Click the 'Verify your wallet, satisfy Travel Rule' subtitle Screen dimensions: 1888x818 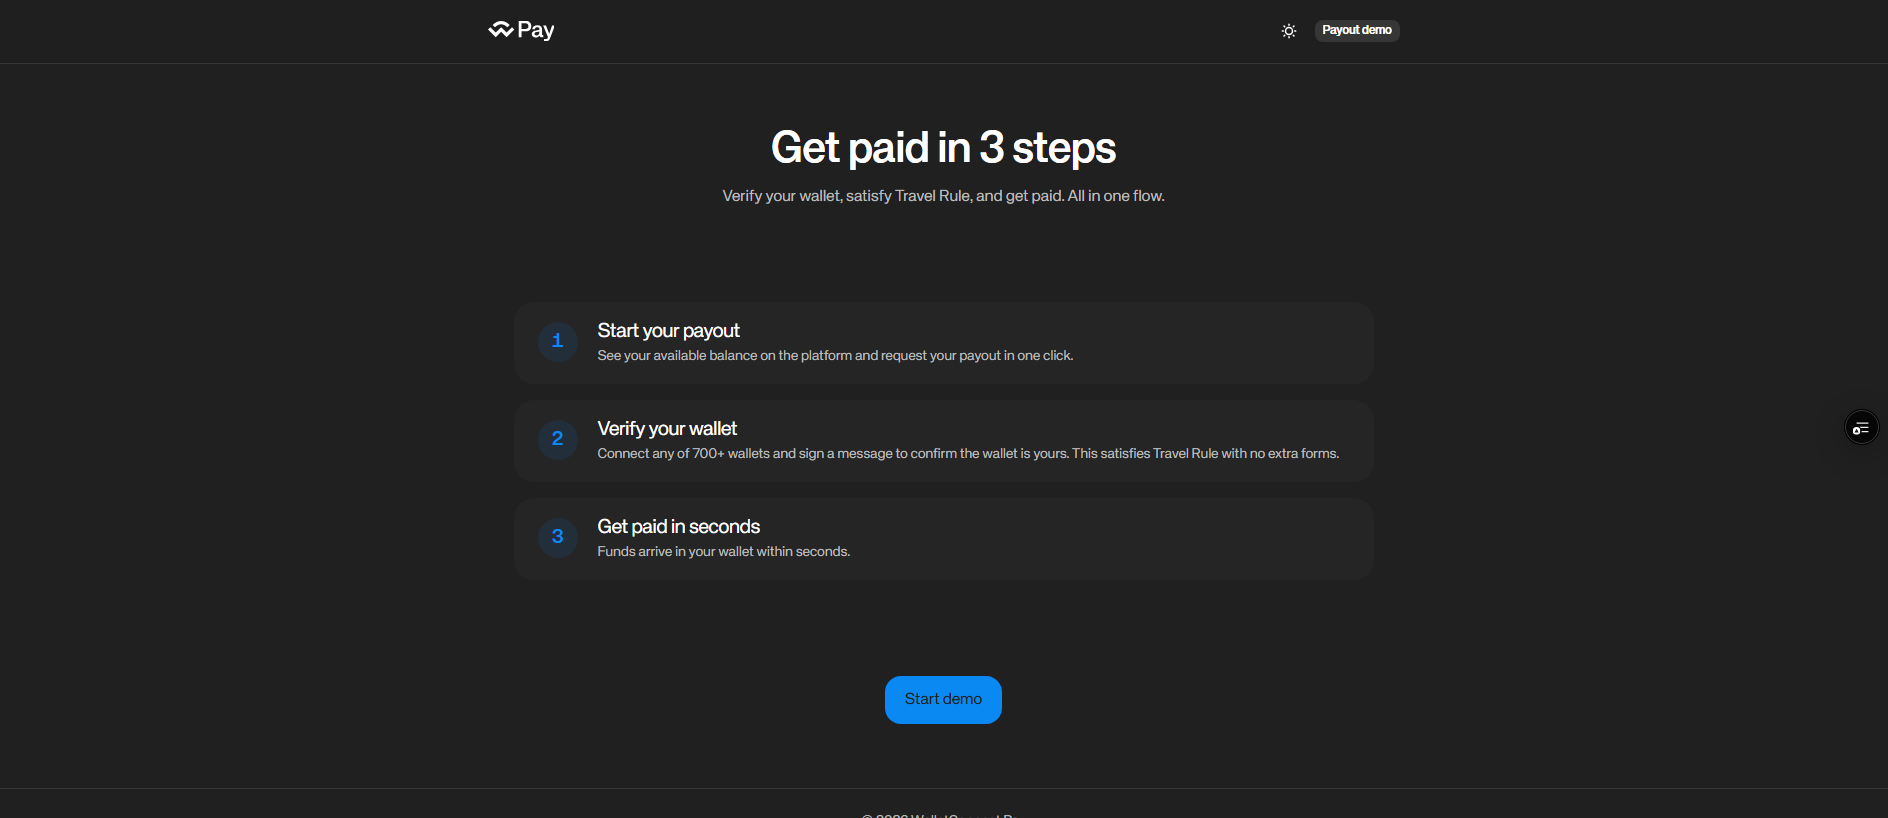tap(943, 196)
